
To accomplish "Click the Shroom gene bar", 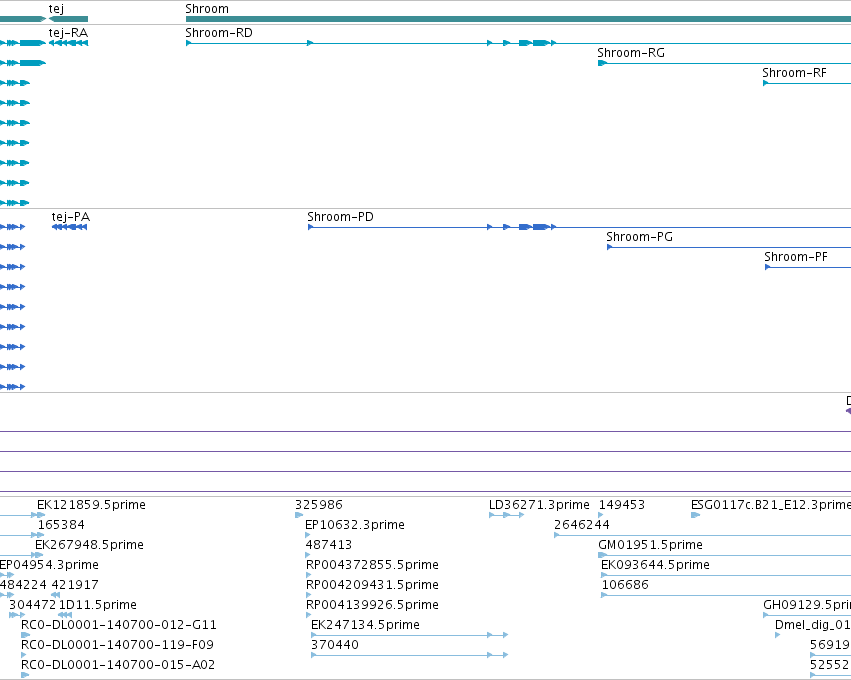I will point(518,20).
